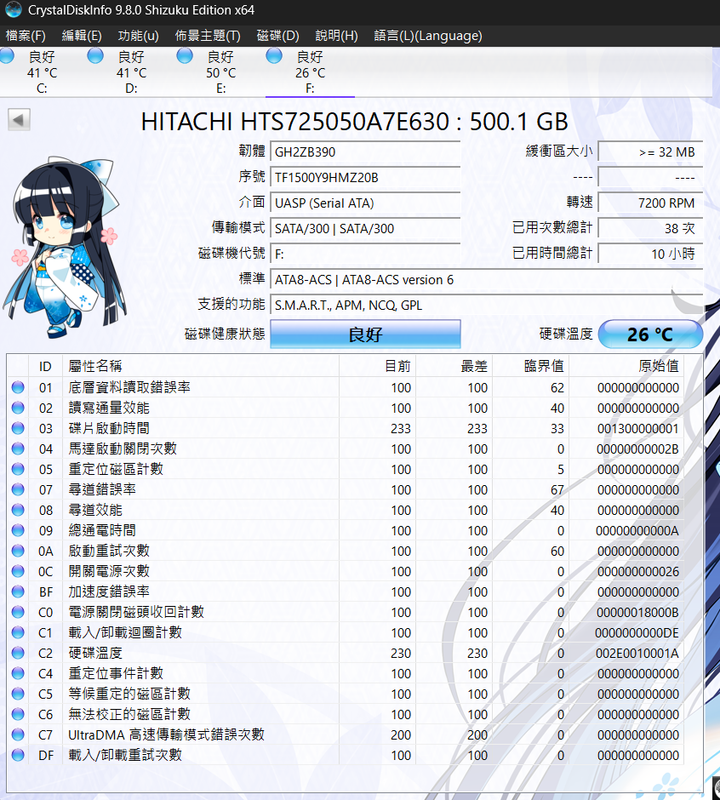
Task: Click the 原始值 column header
Action: pyautogui.click(x=627, y=366)
